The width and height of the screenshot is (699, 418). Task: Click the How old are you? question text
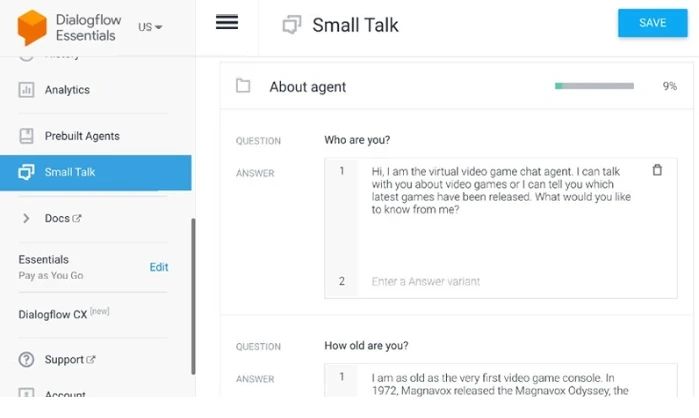pyautogui.click(x=366, y=346)
